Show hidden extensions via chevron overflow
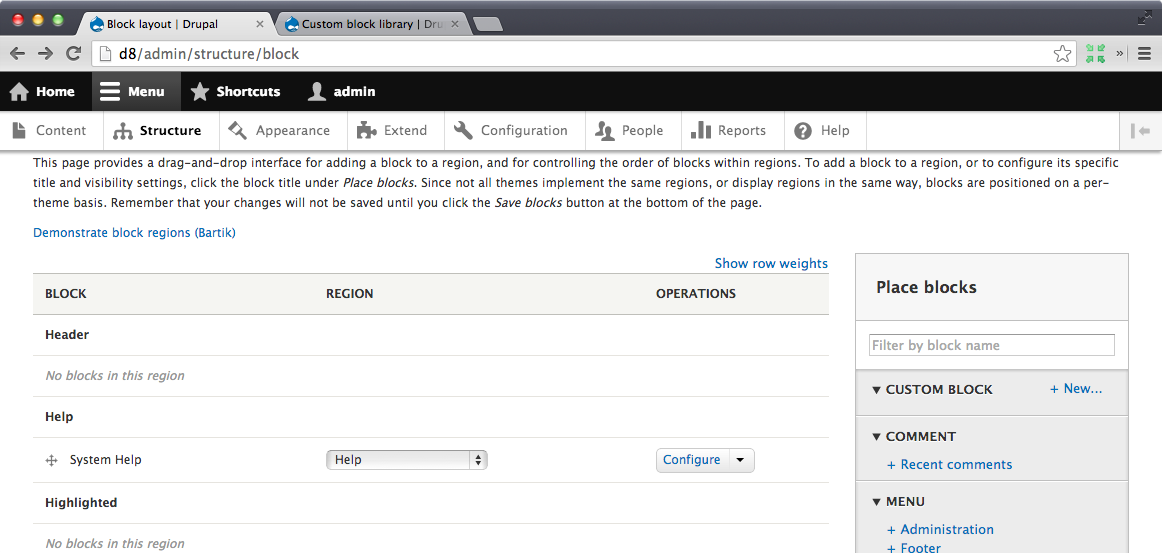 click(1120, 53)
